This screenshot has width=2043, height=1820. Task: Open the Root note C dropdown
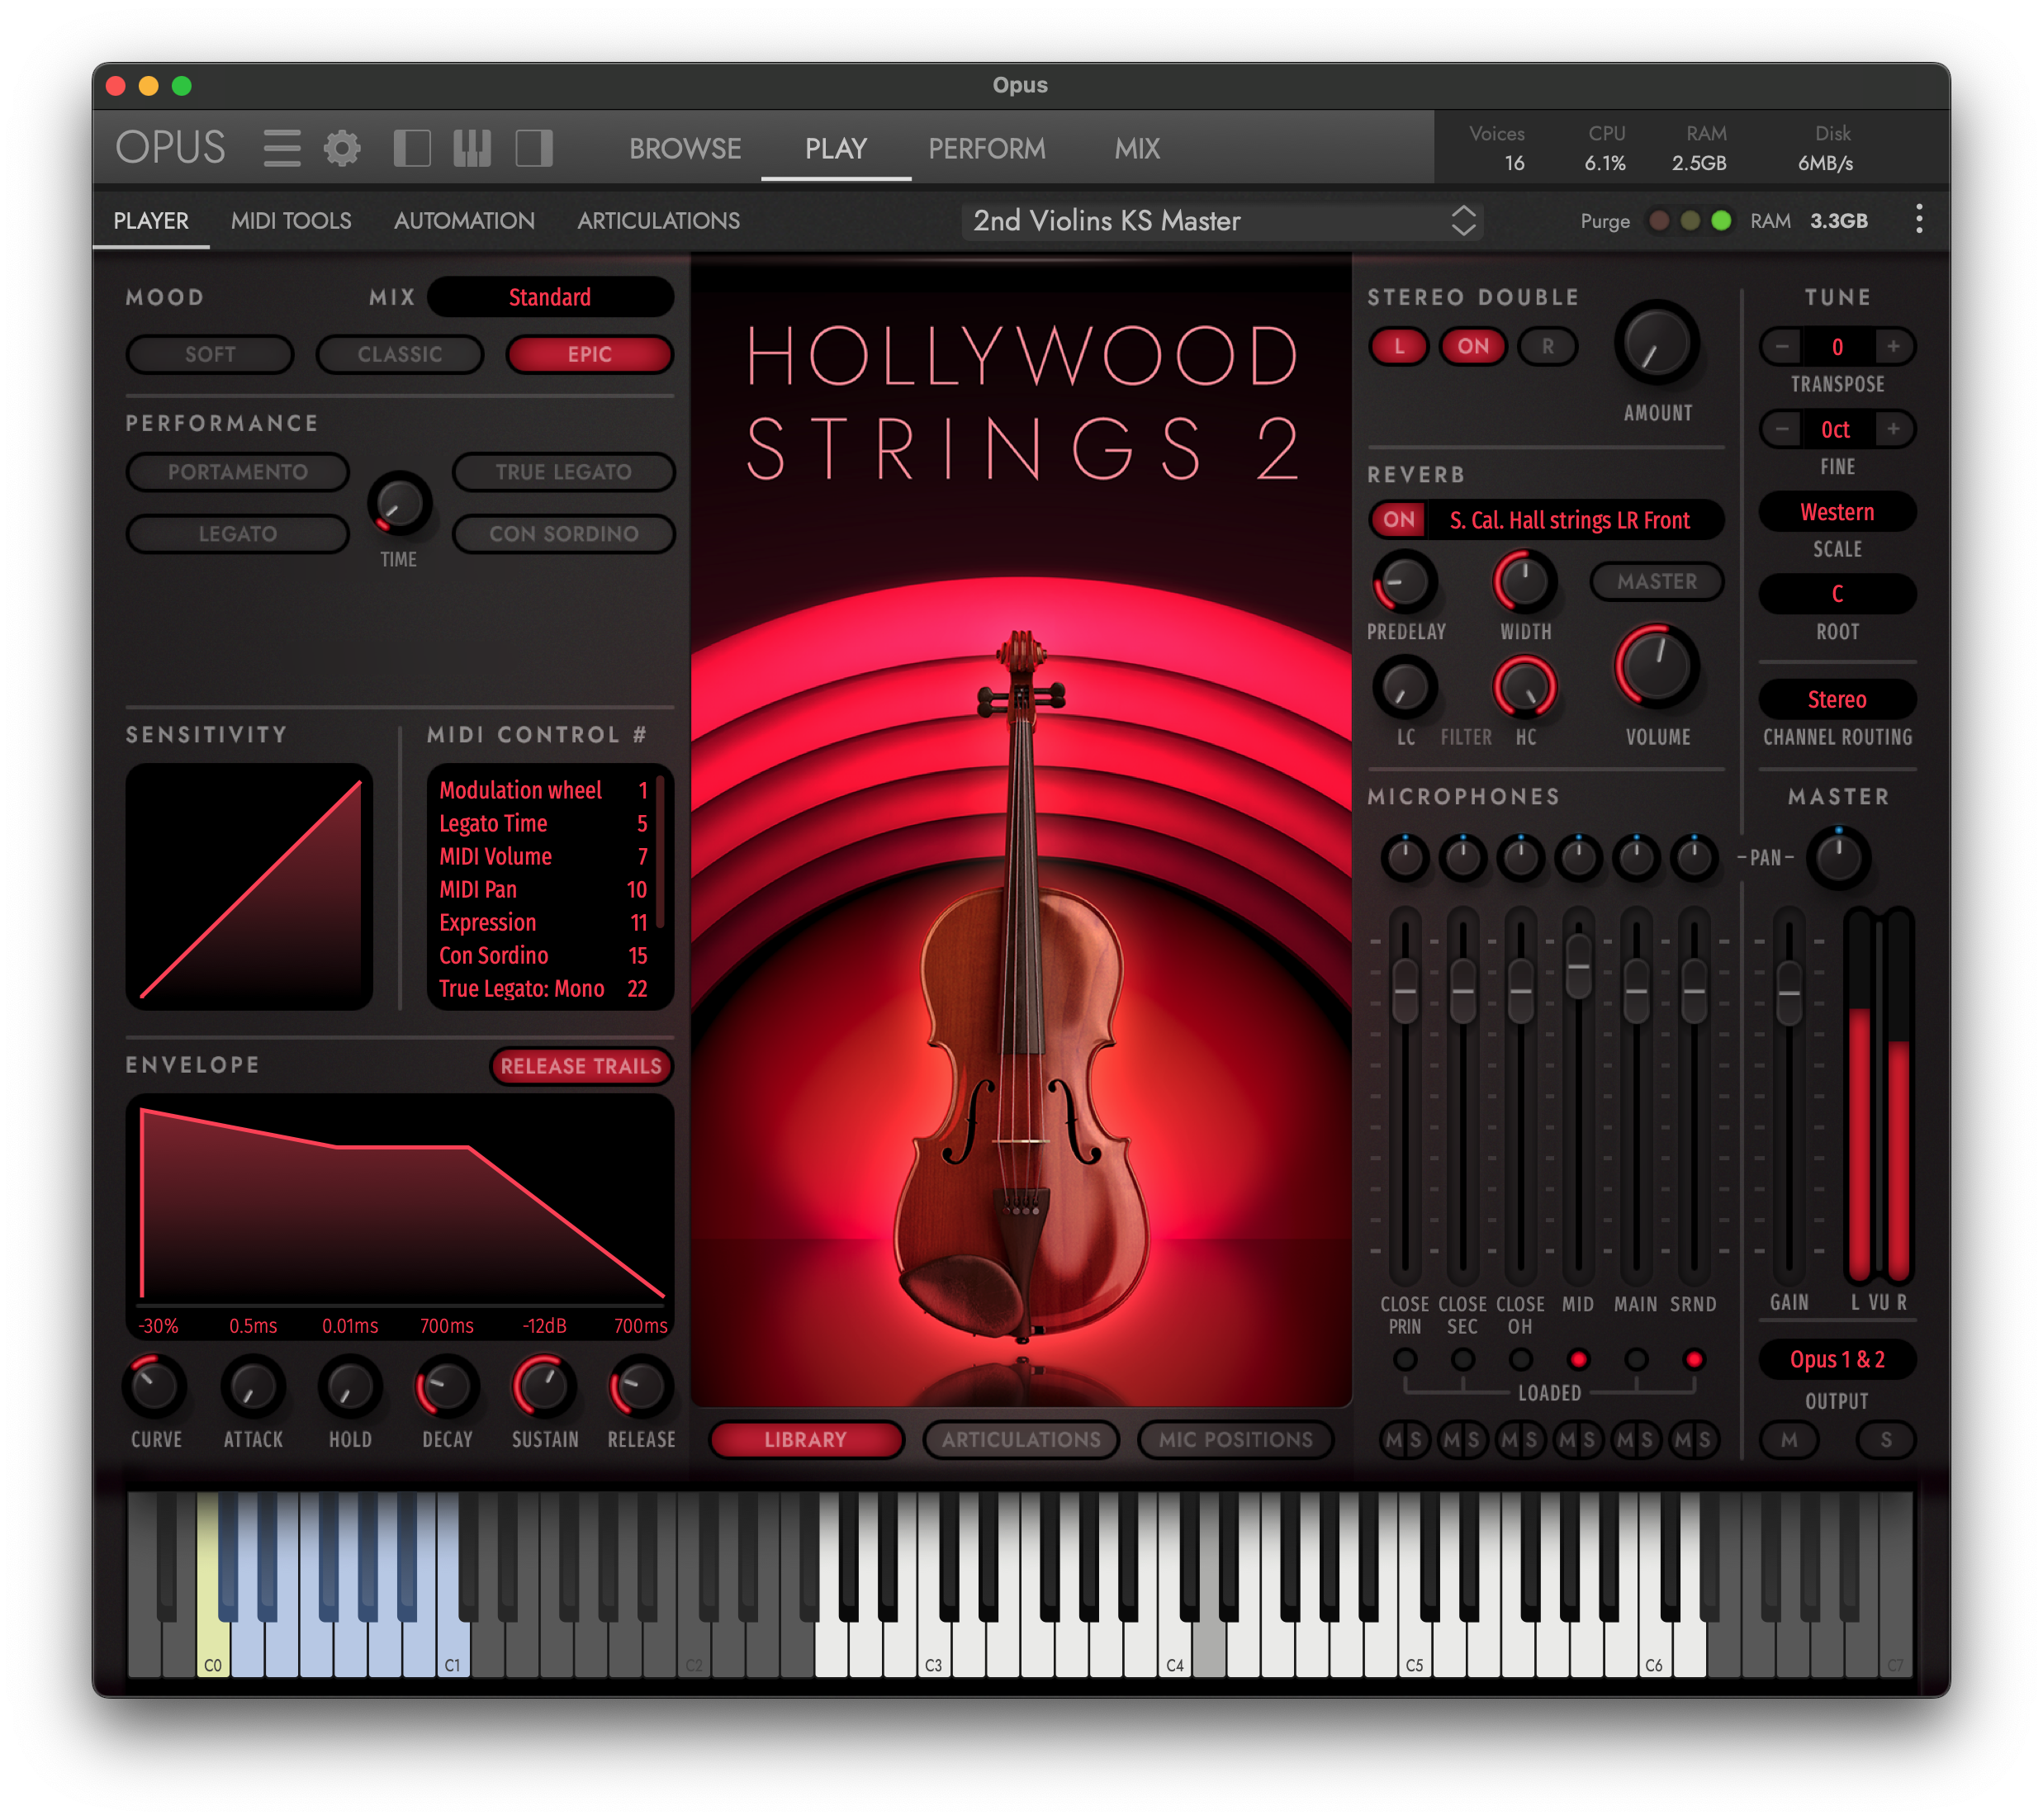coord(1837,594)
